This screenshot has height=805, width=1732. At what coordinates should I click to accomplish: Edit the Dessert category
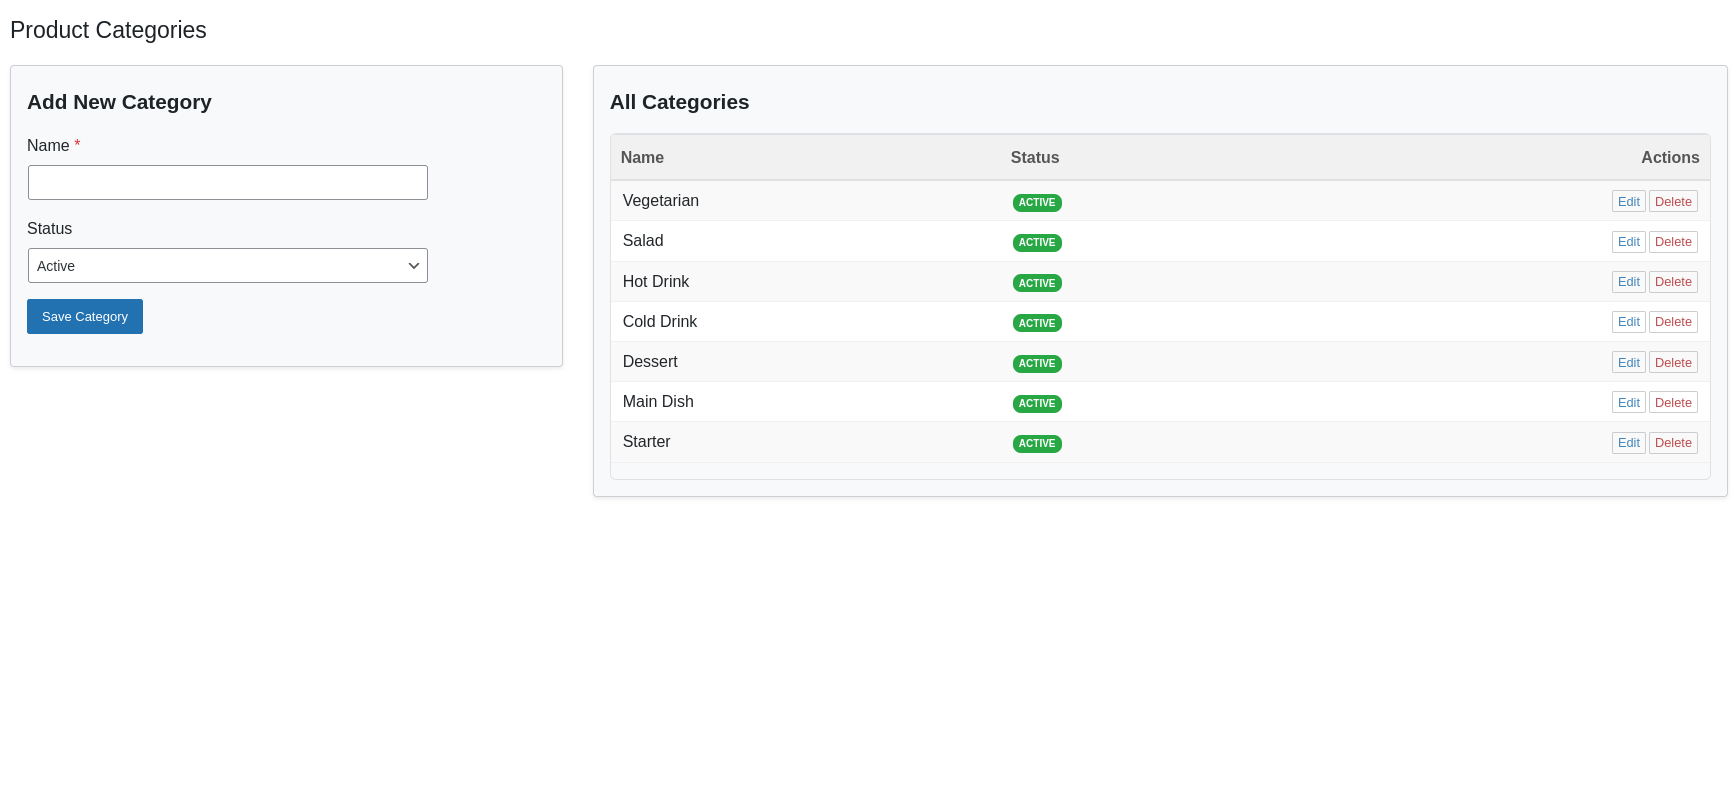coord(1628,363)
